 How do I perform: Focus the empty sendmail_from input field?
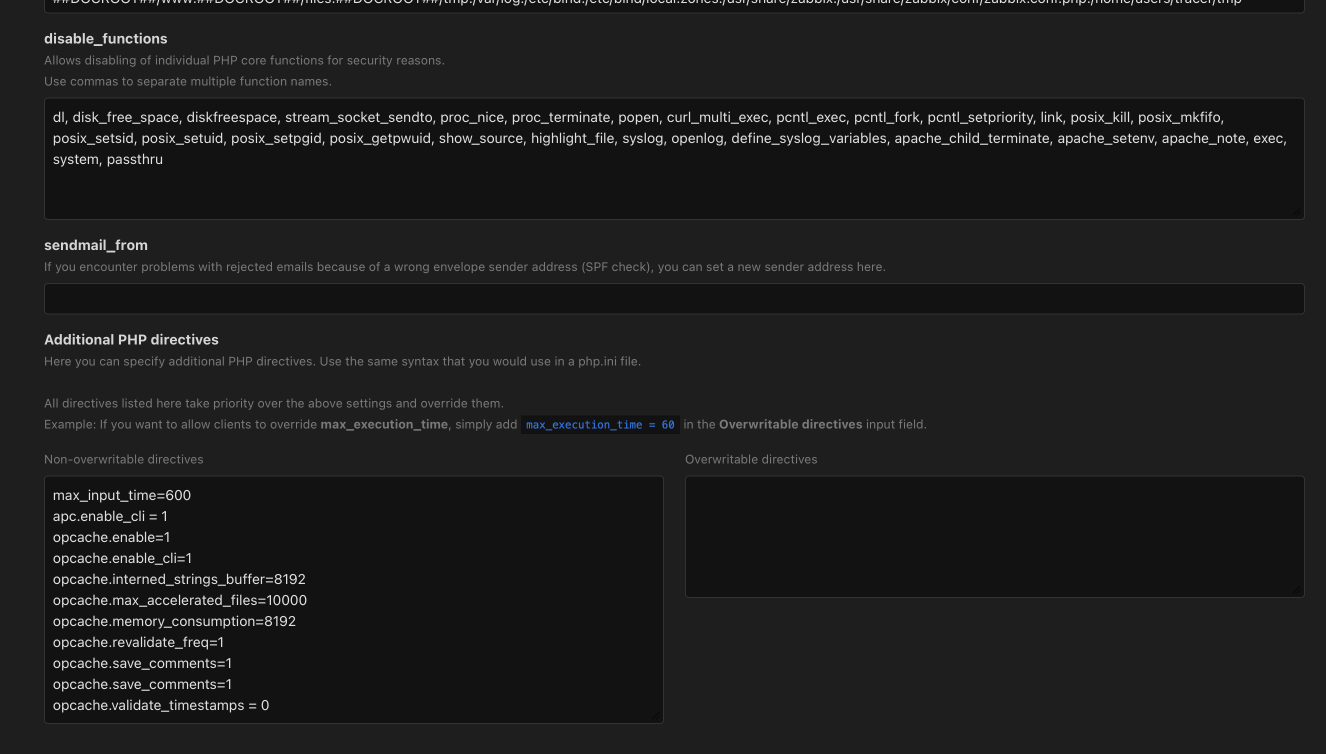click(x=674, y=299)
